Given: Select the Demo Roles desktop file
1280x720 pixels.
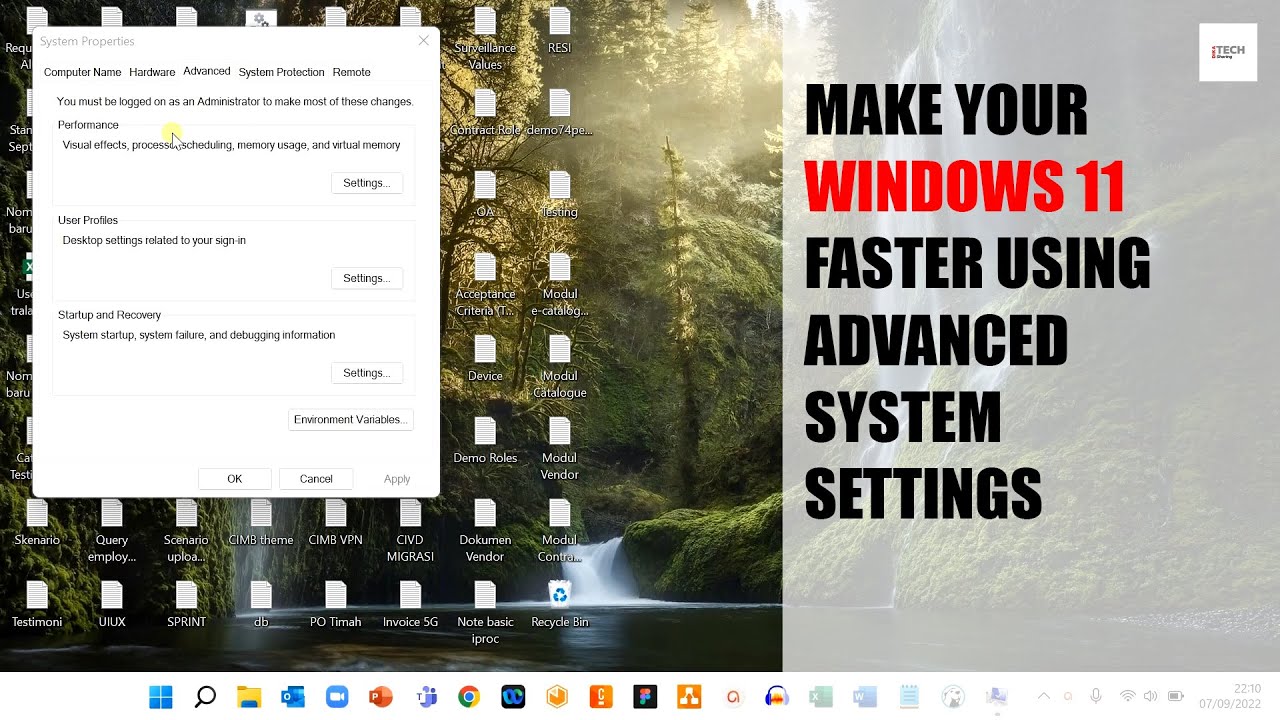Looking at the screenshot, I should coord(485,441).
